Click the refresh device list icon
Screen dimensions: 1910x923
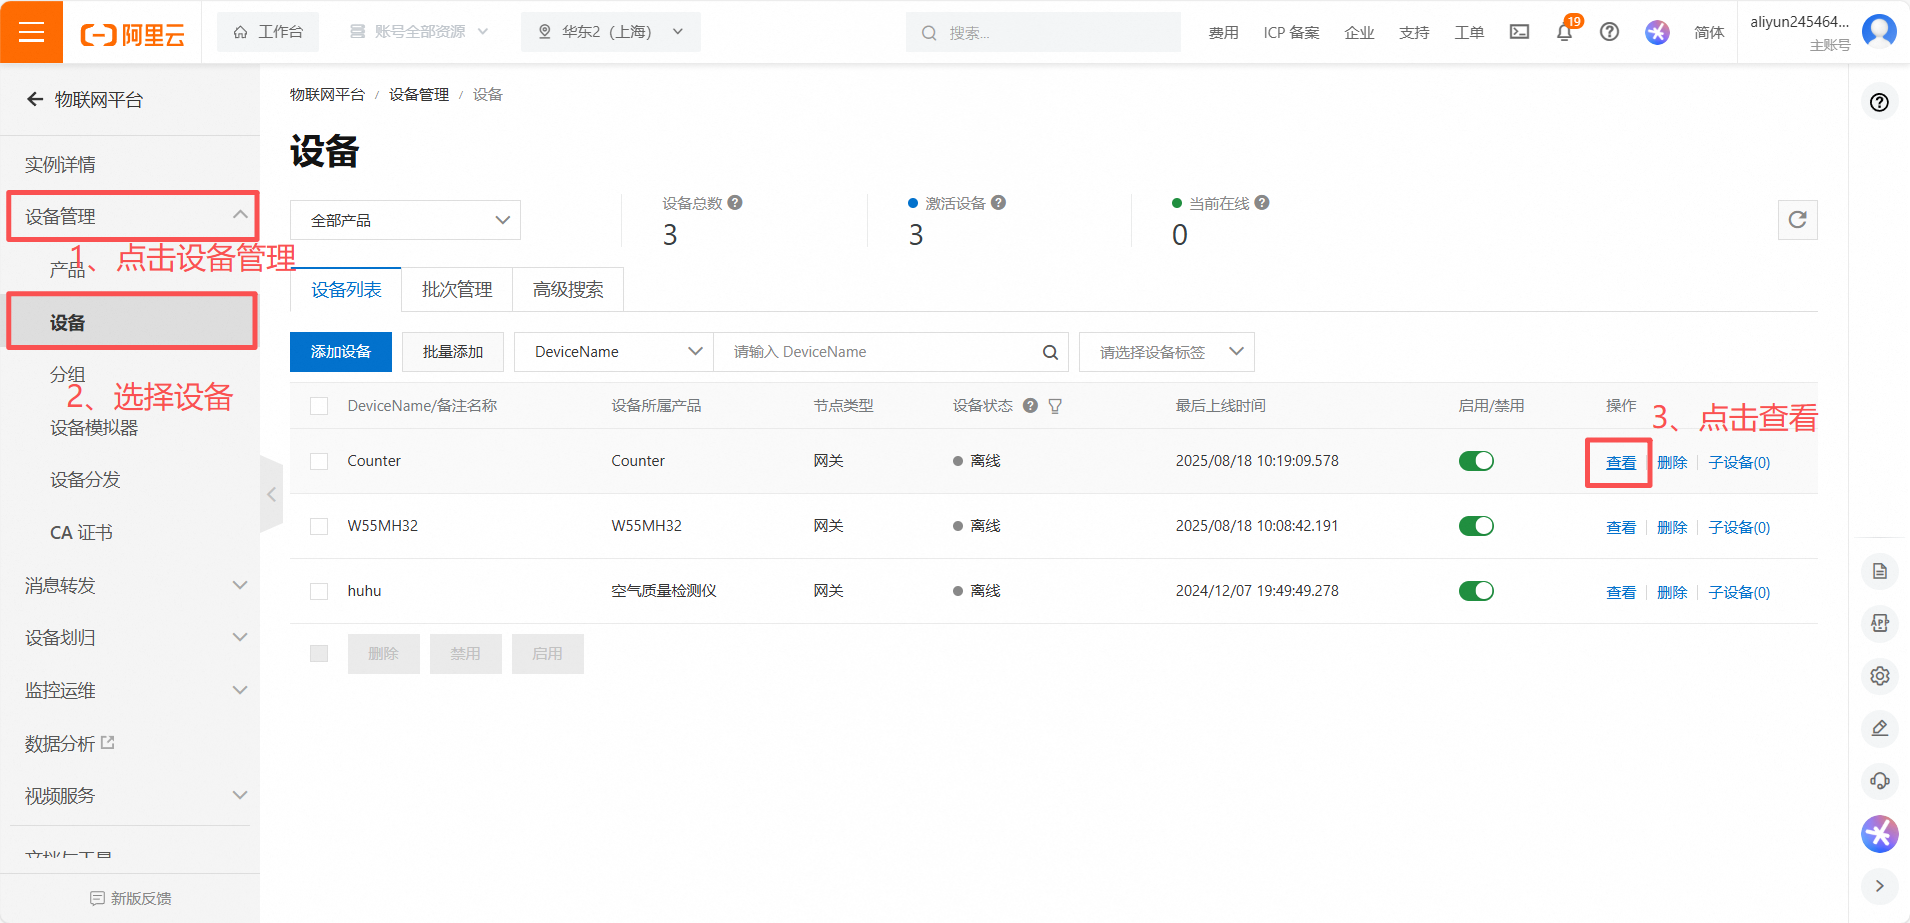pyautogui.click(x=1797, y=220)
